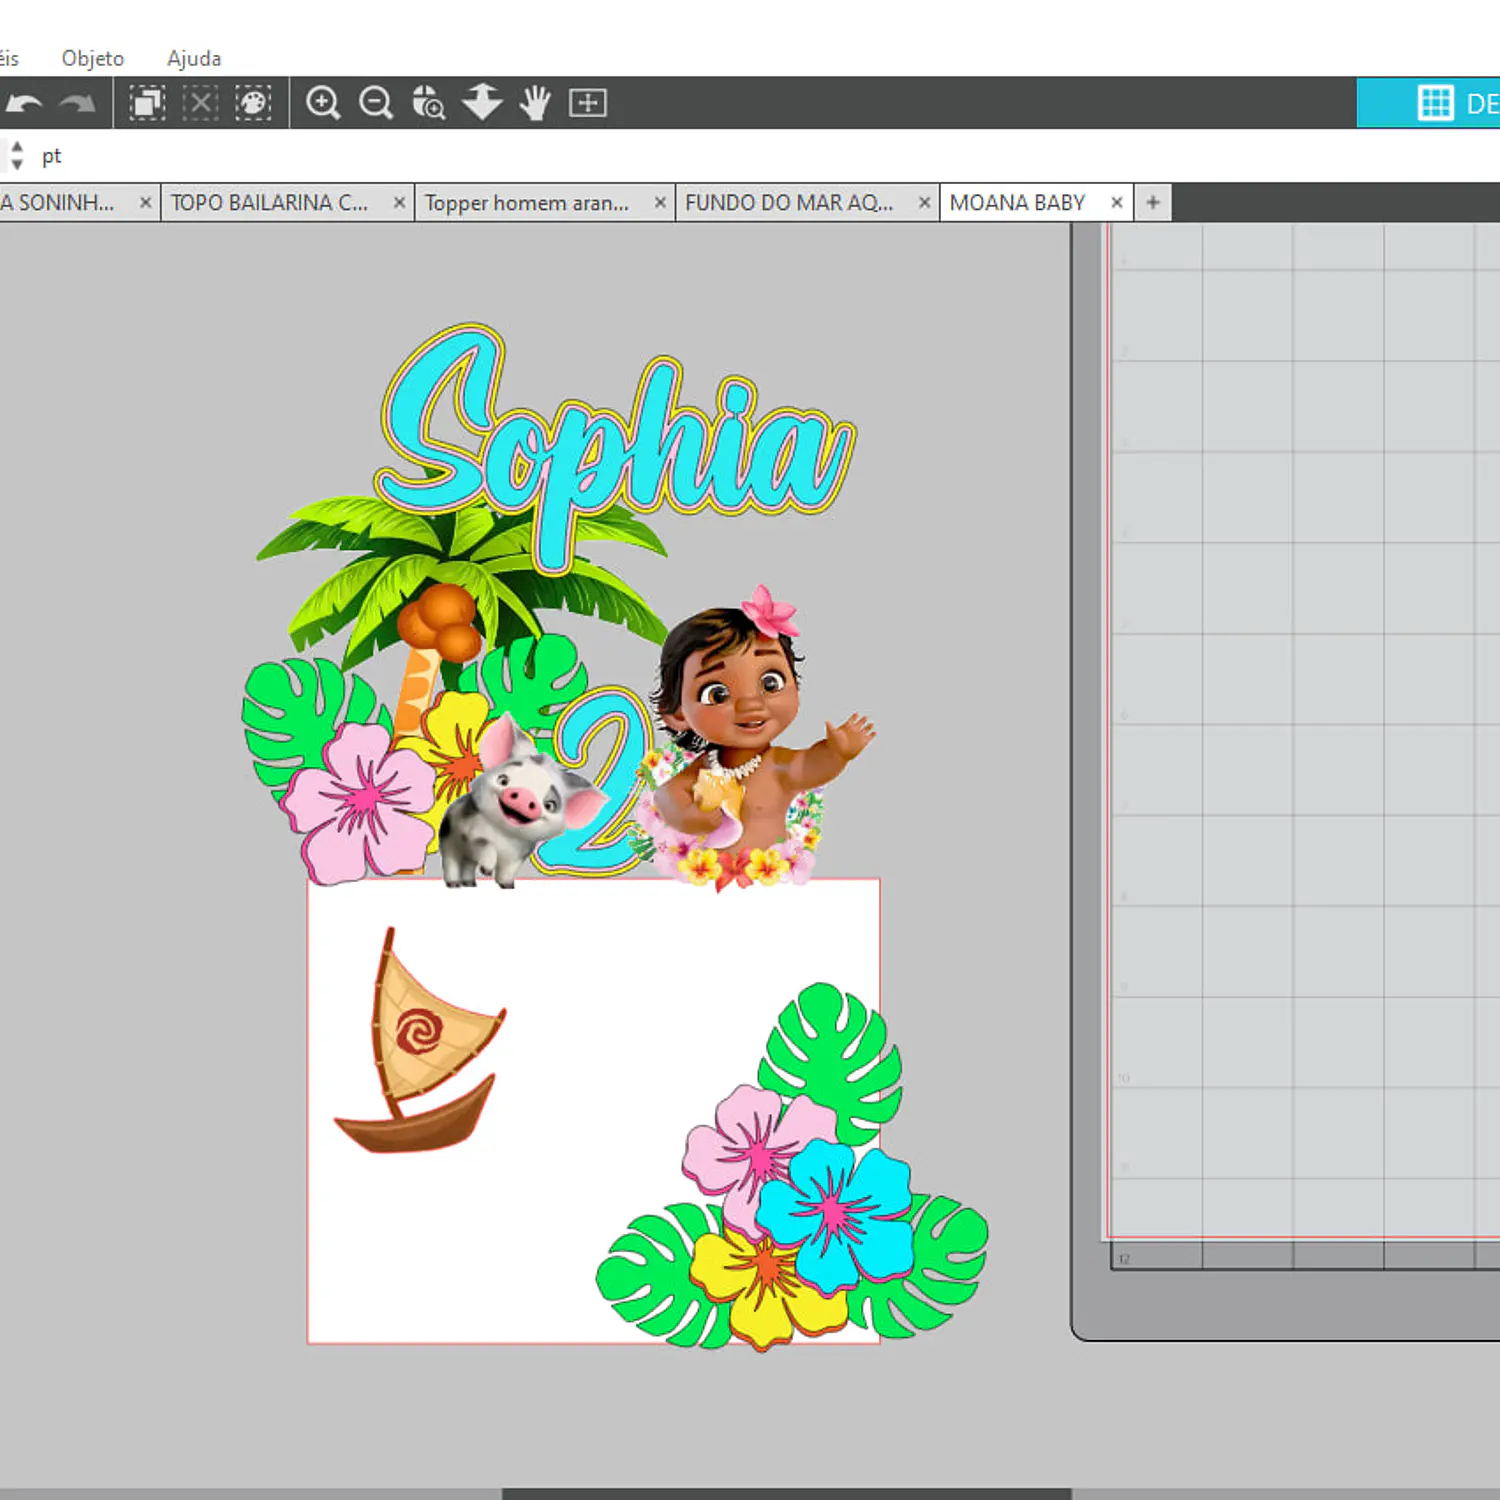
Task: Undo the last action
Action: tap(24, 103)
